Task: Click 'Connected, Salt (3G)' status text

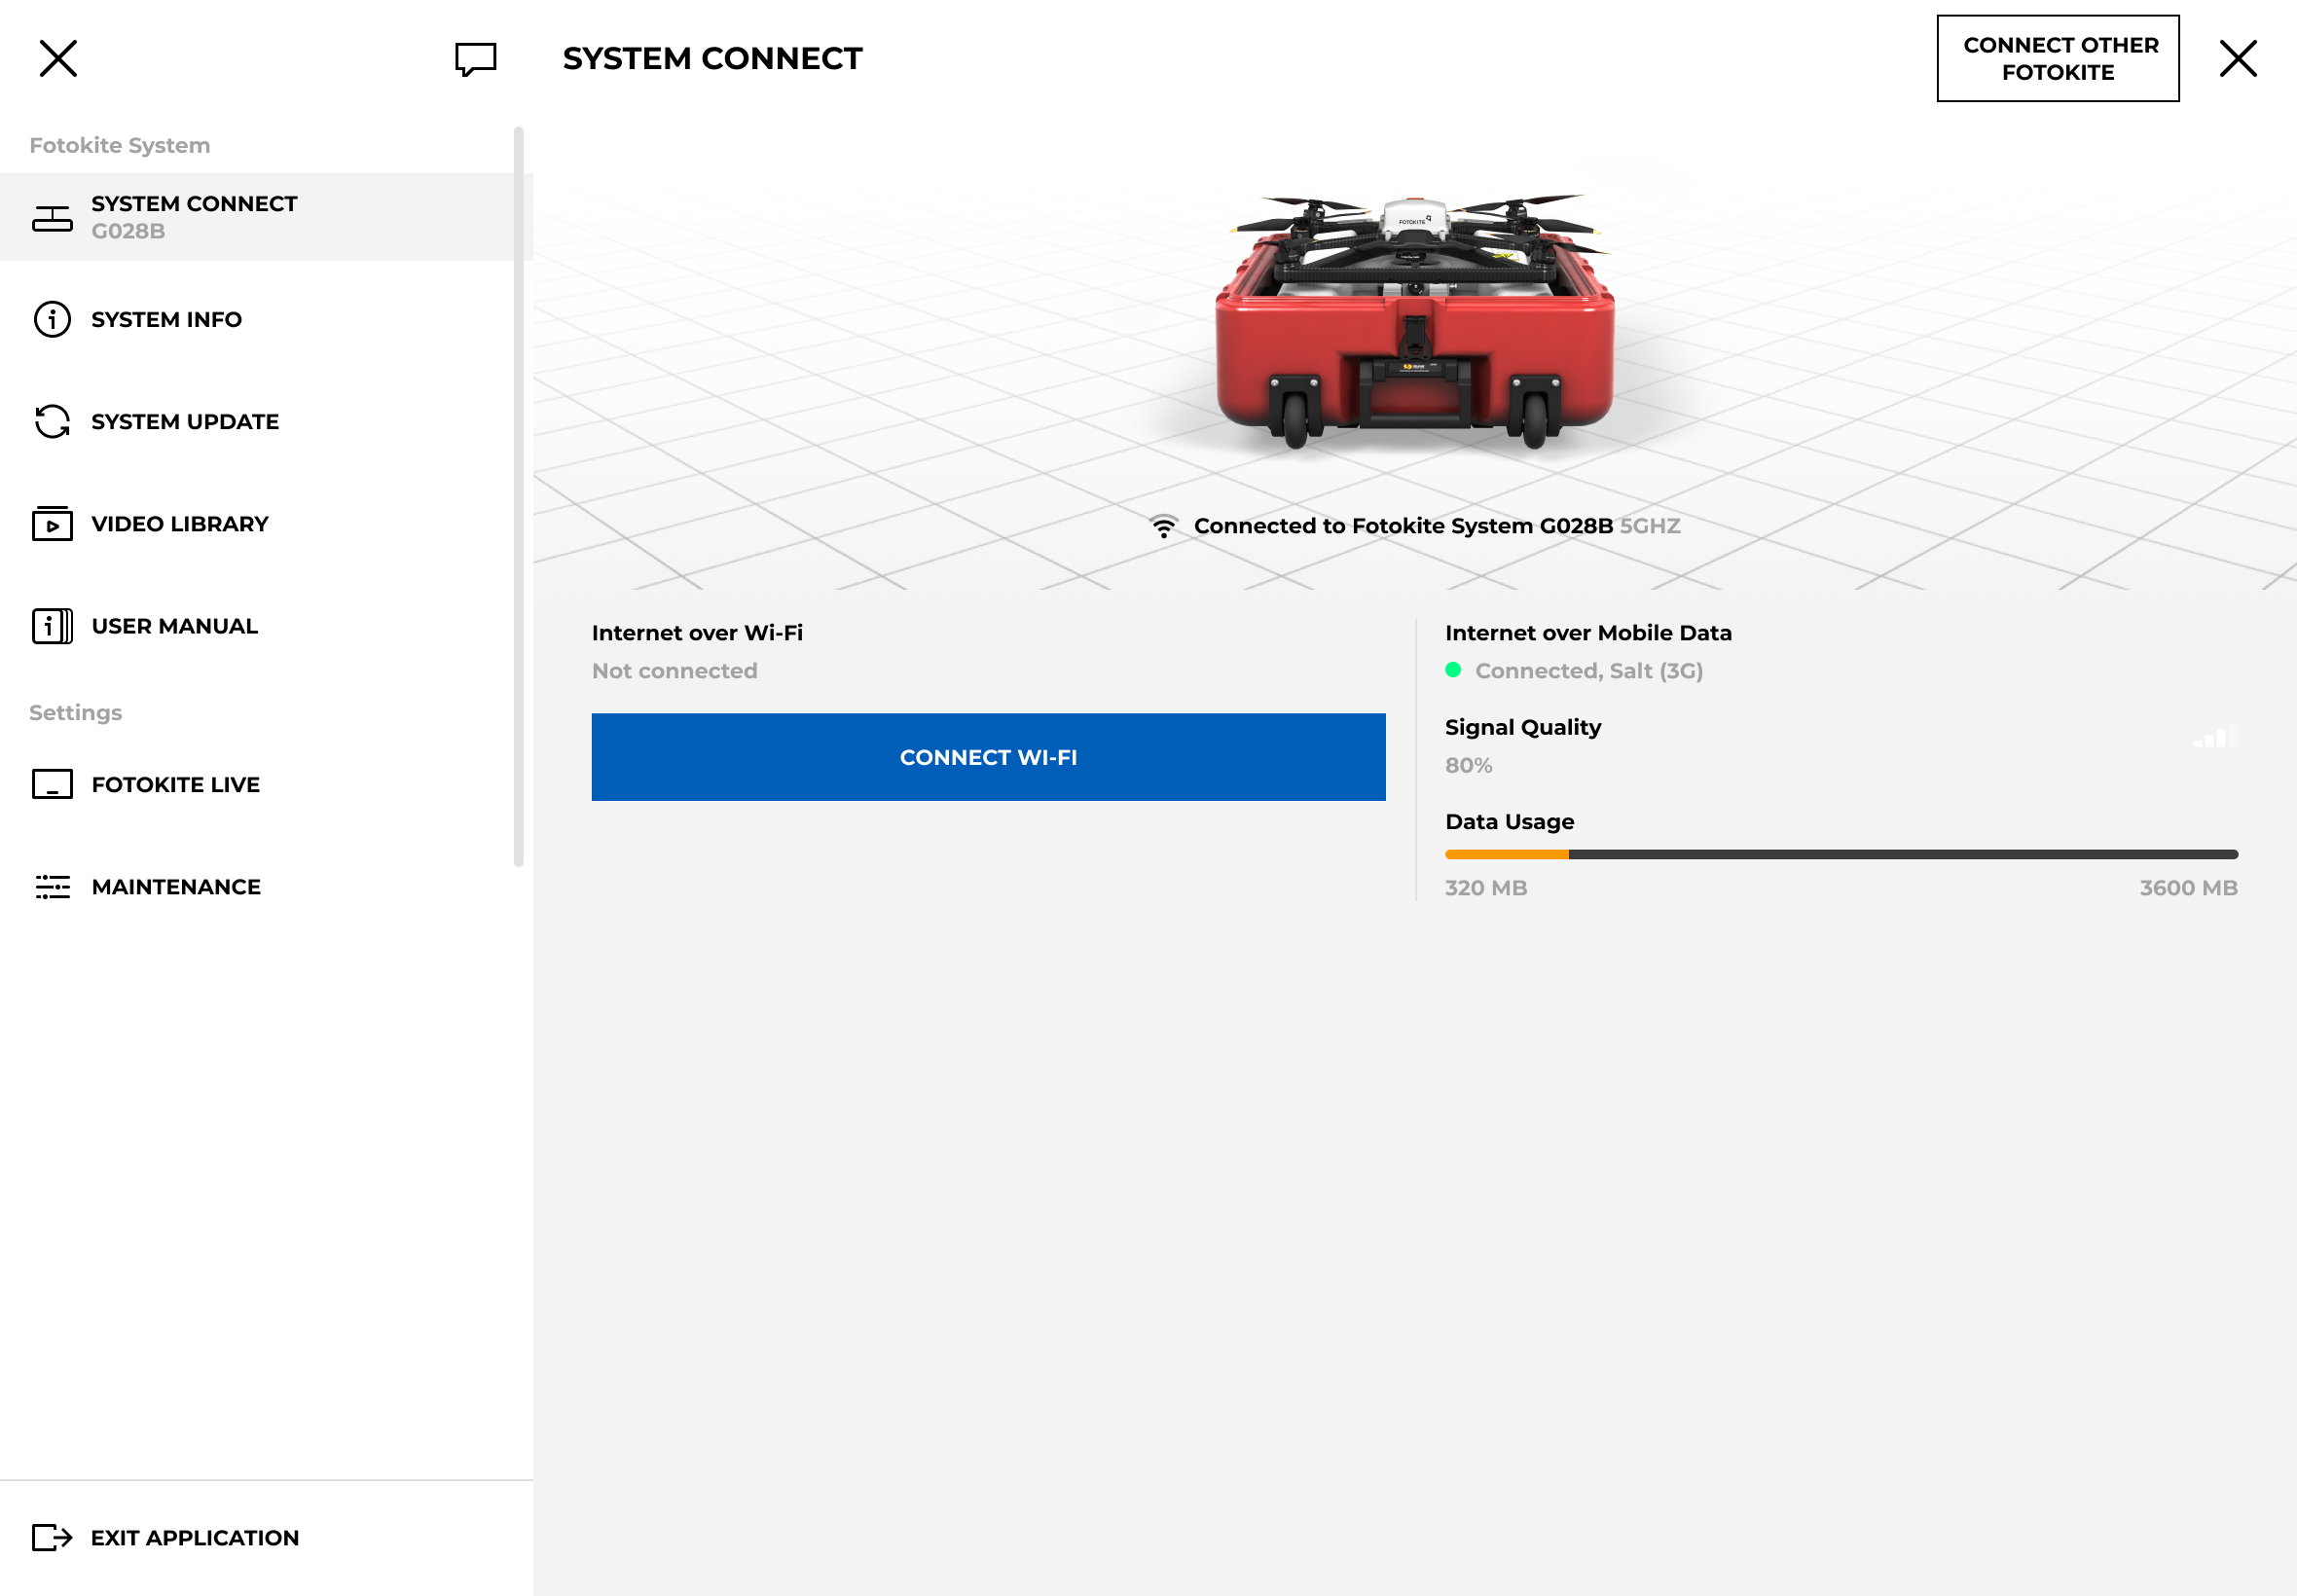Action: pos(1589,671)
